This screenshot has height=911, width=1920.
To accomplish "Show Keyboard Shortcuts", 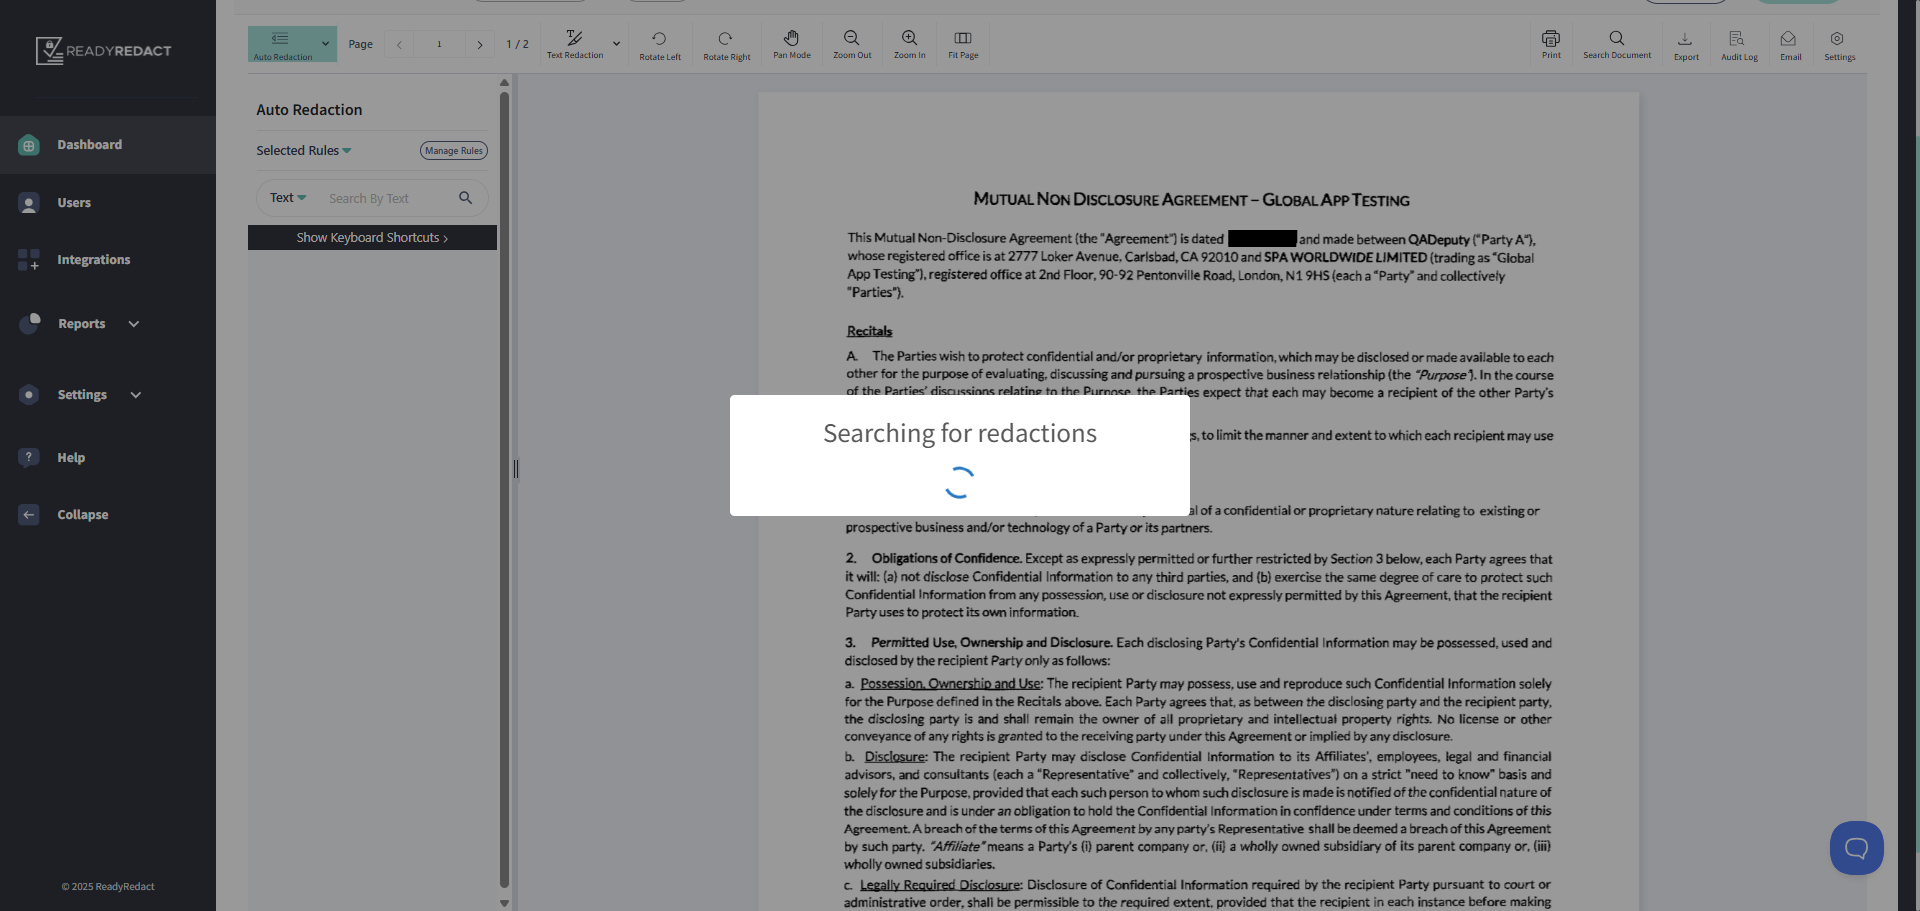I will 372,238.
